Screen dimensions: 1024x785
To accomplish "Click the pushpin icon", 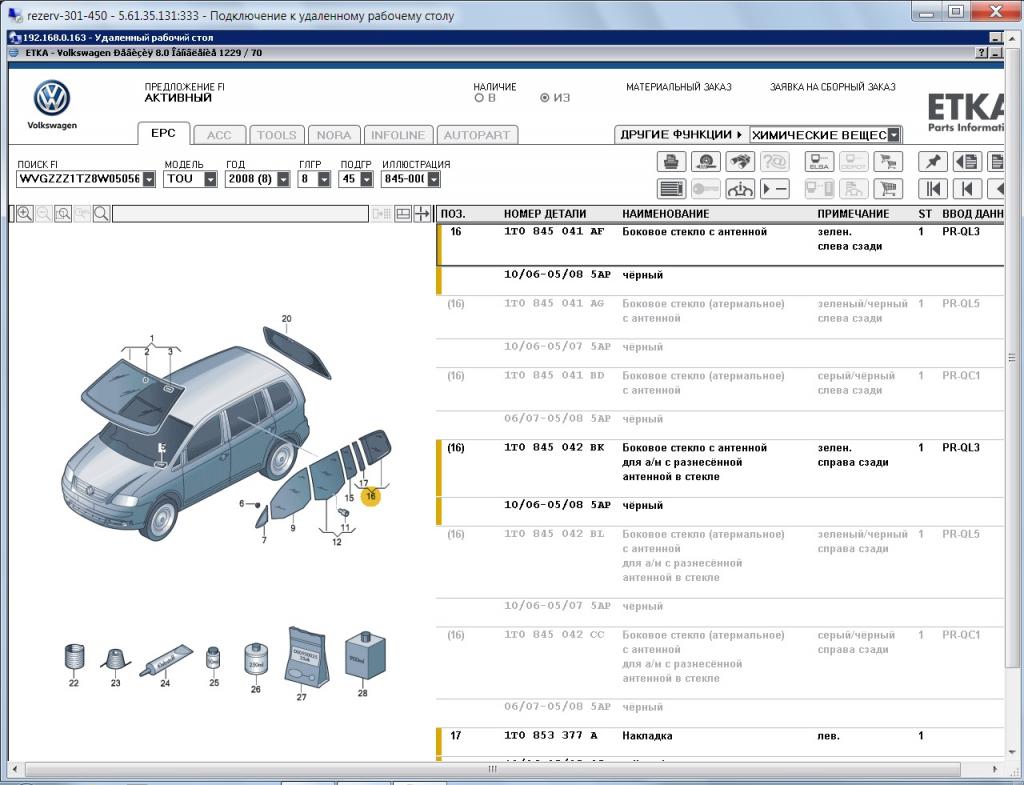I will pos(933,161).
